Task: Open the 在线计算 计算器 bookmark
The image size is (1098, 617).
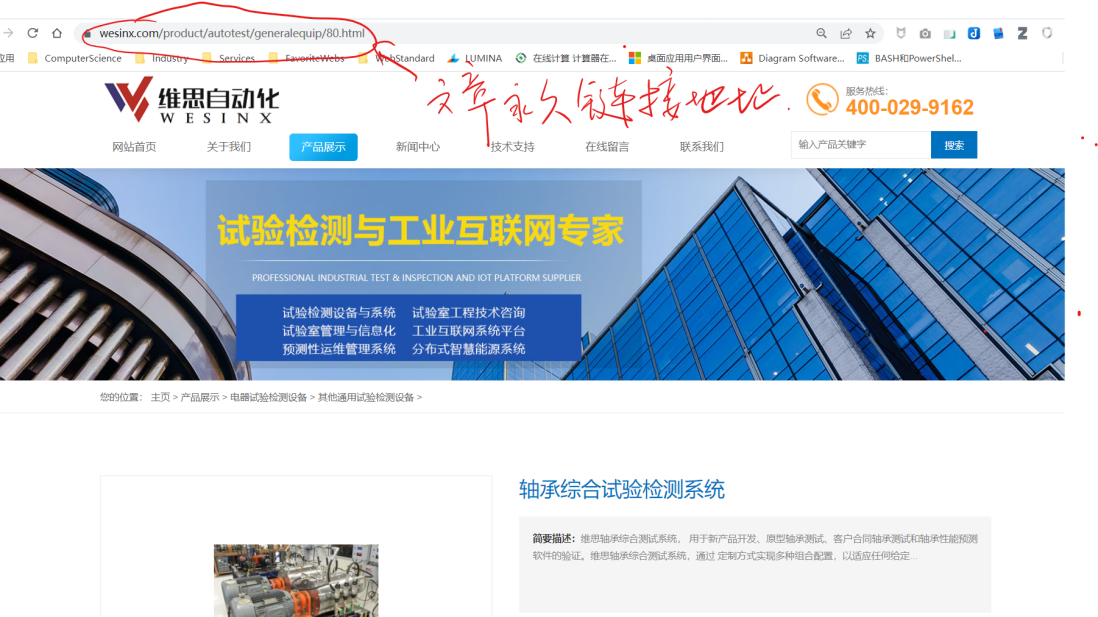Action: (566, 58)
